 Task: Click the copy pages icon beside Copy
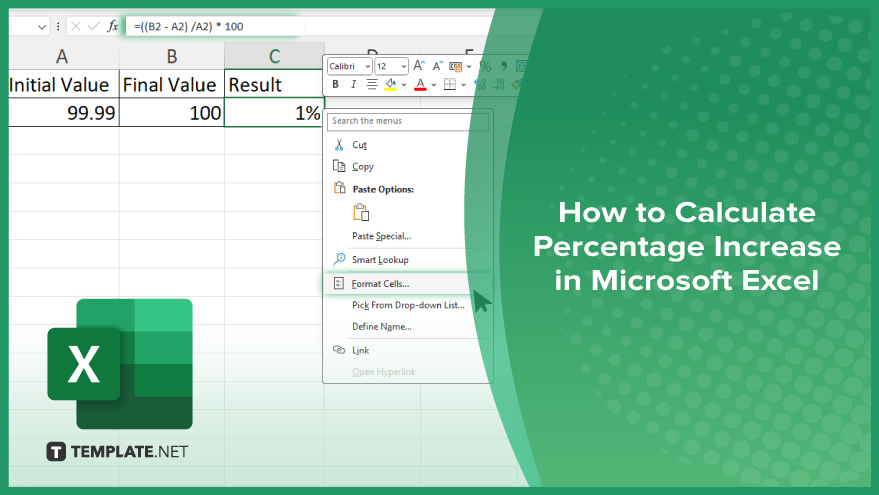pos(339,166)
